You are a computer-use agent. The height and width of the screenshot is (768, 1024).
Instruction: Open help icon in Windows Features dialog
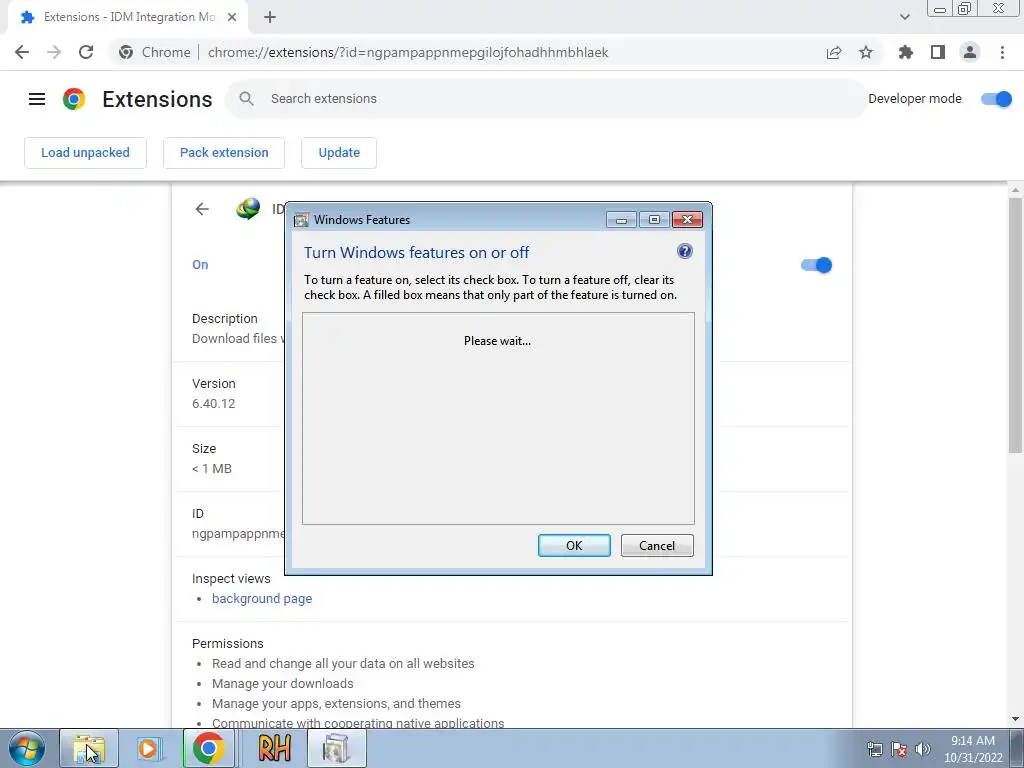684,251
